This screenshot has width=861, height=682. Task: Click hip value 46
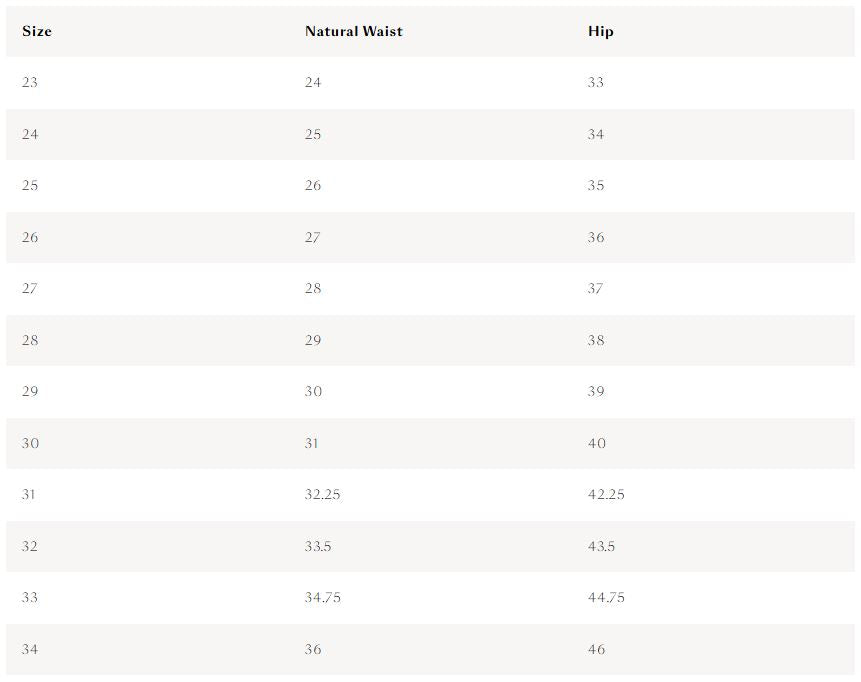coord(596,650)
